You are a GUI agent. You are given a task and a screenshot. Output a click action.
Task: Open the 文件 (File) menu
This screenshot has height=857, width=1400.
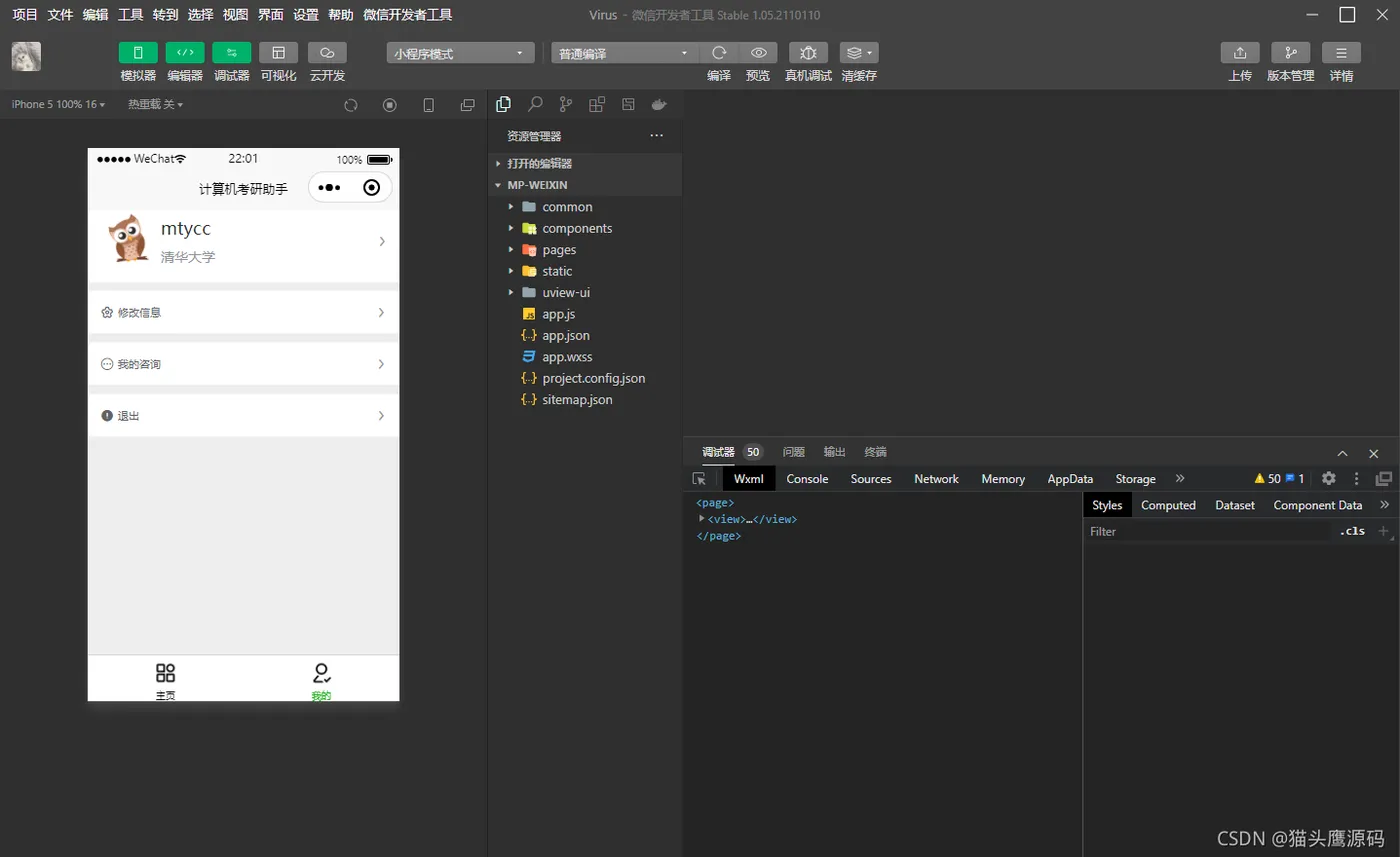coord(60,15)
